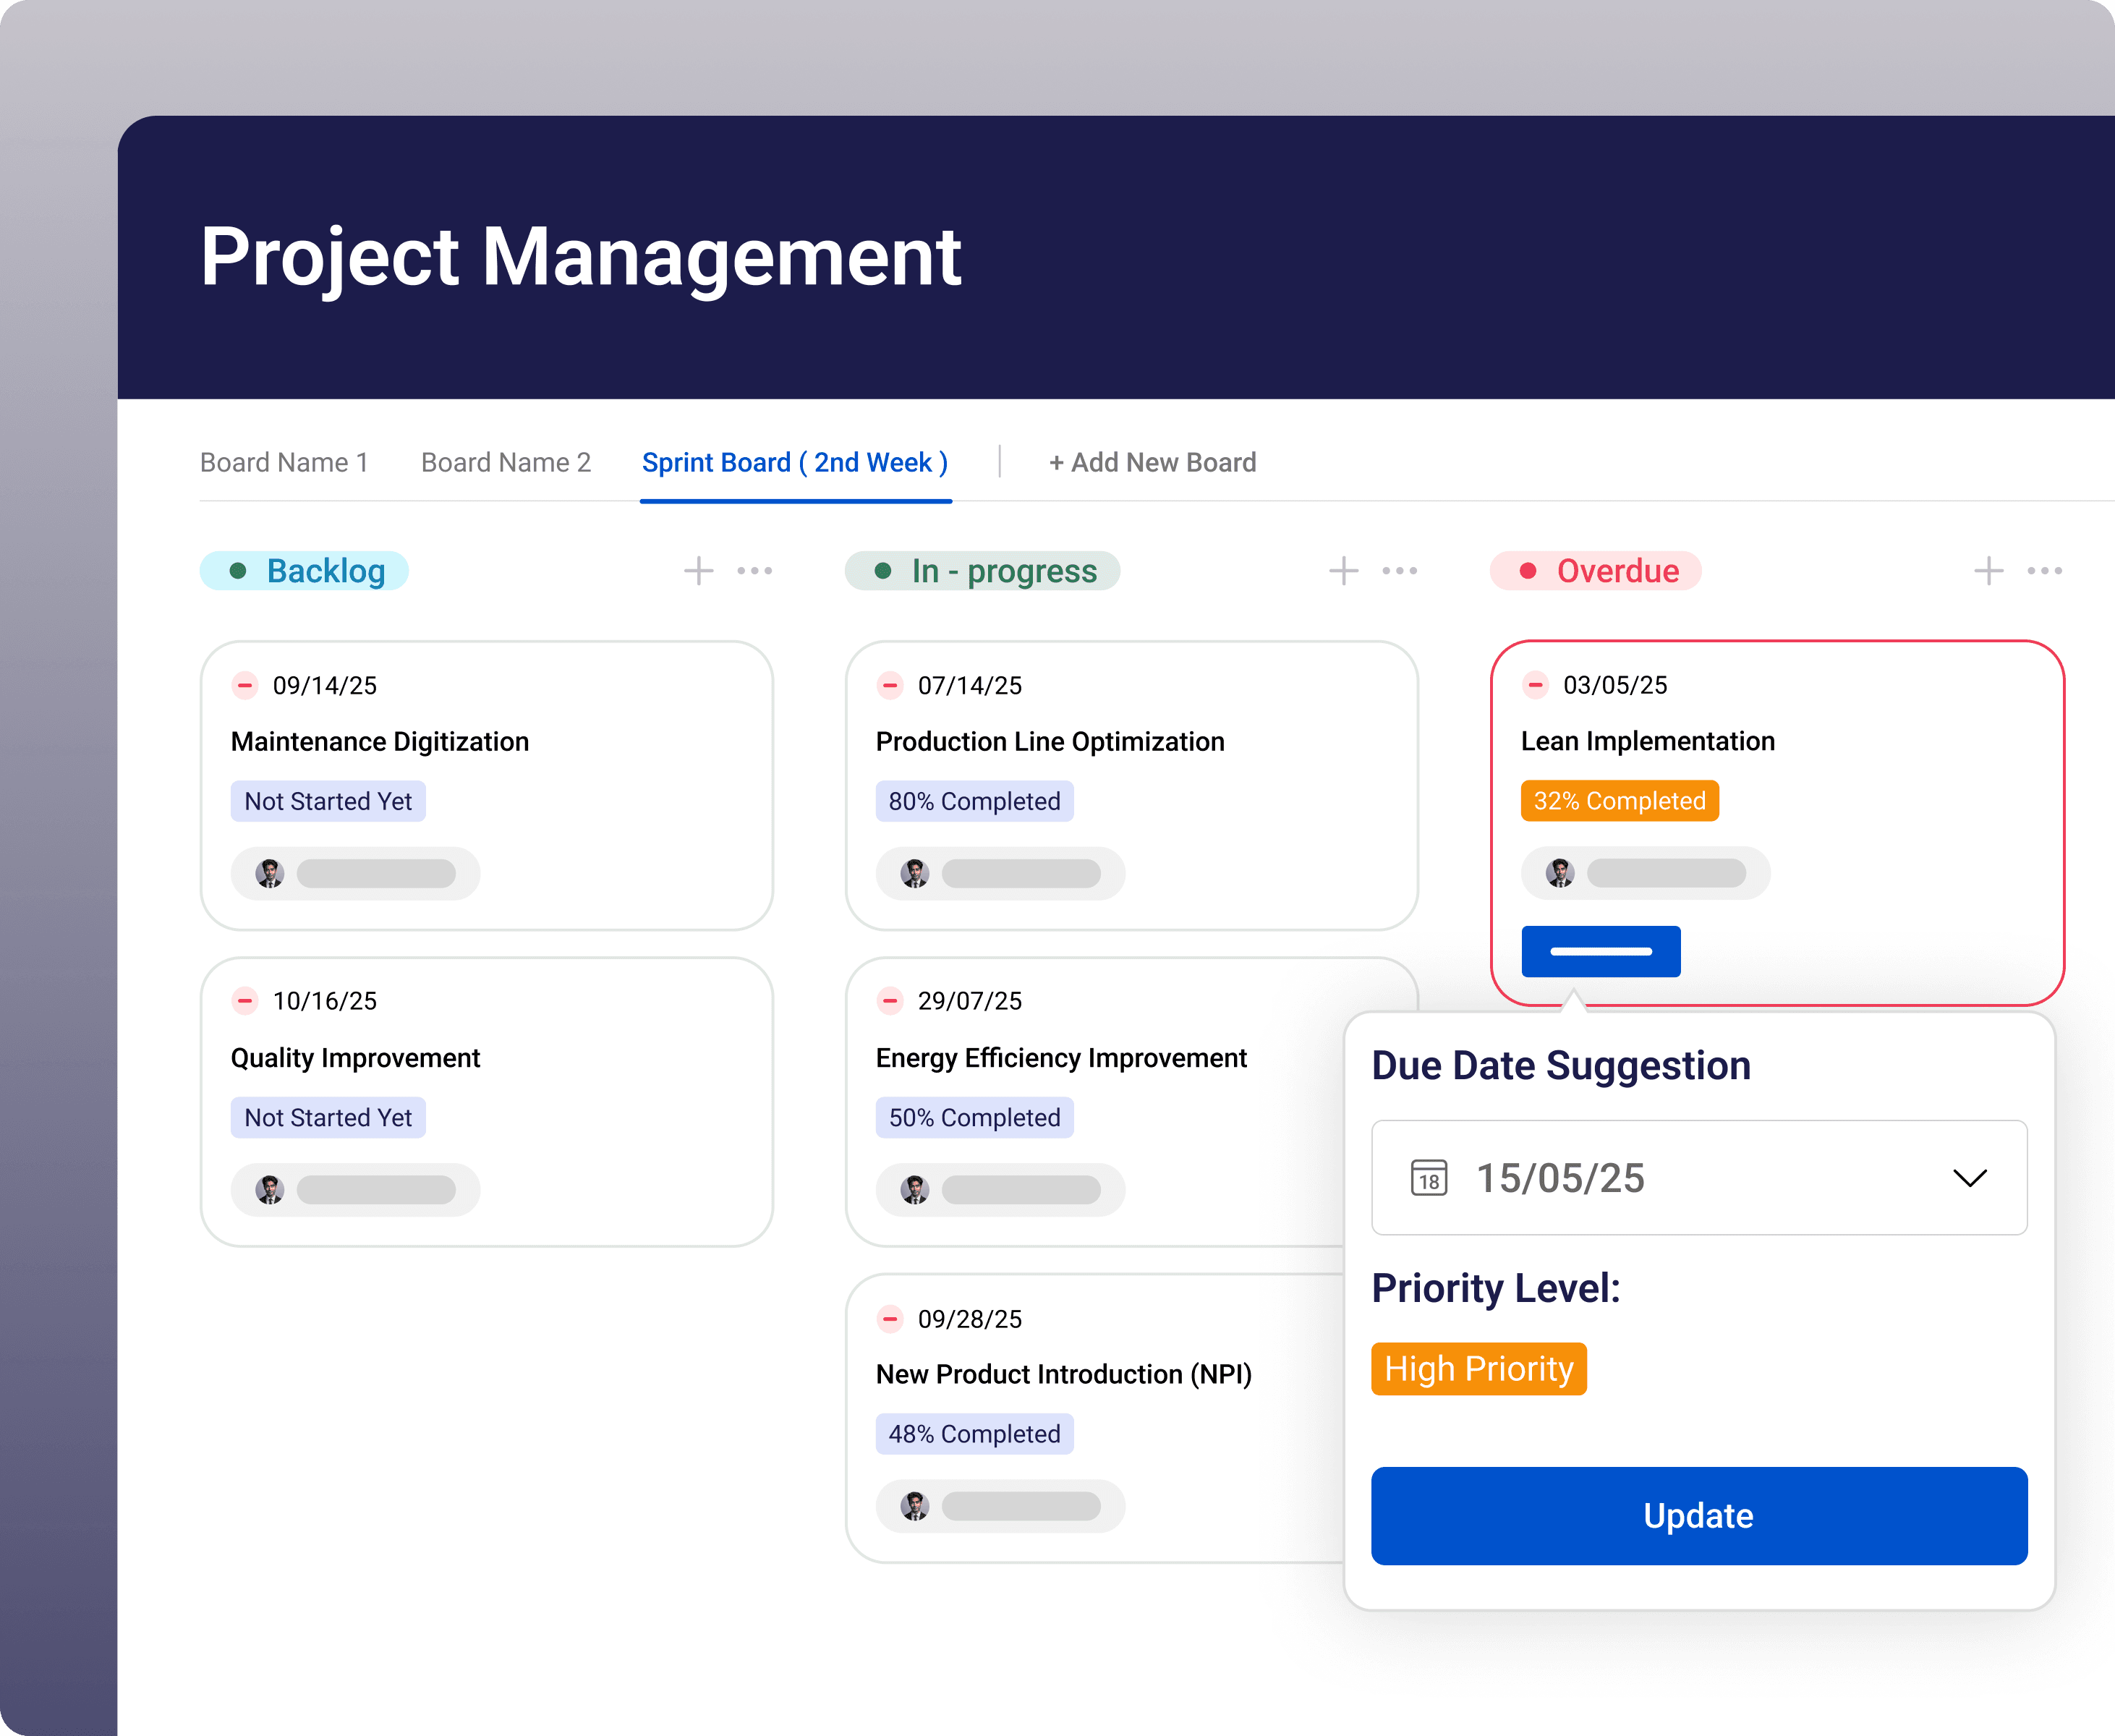Click the plus icon beside Overdue column
The width and height of the screenshot is (2115, 1736).
[1988, 570]
